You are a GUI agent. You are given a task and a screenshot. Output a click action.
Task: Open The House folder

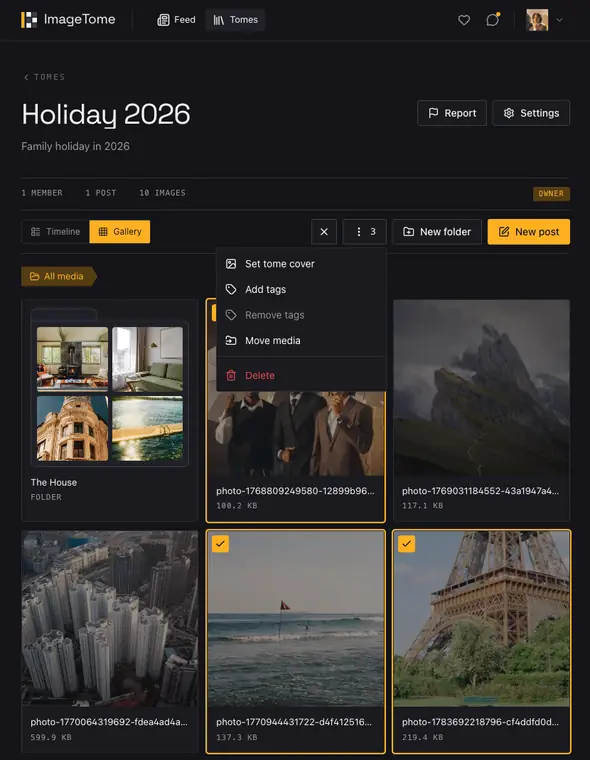pyautogui.click(x=110, y=410)
